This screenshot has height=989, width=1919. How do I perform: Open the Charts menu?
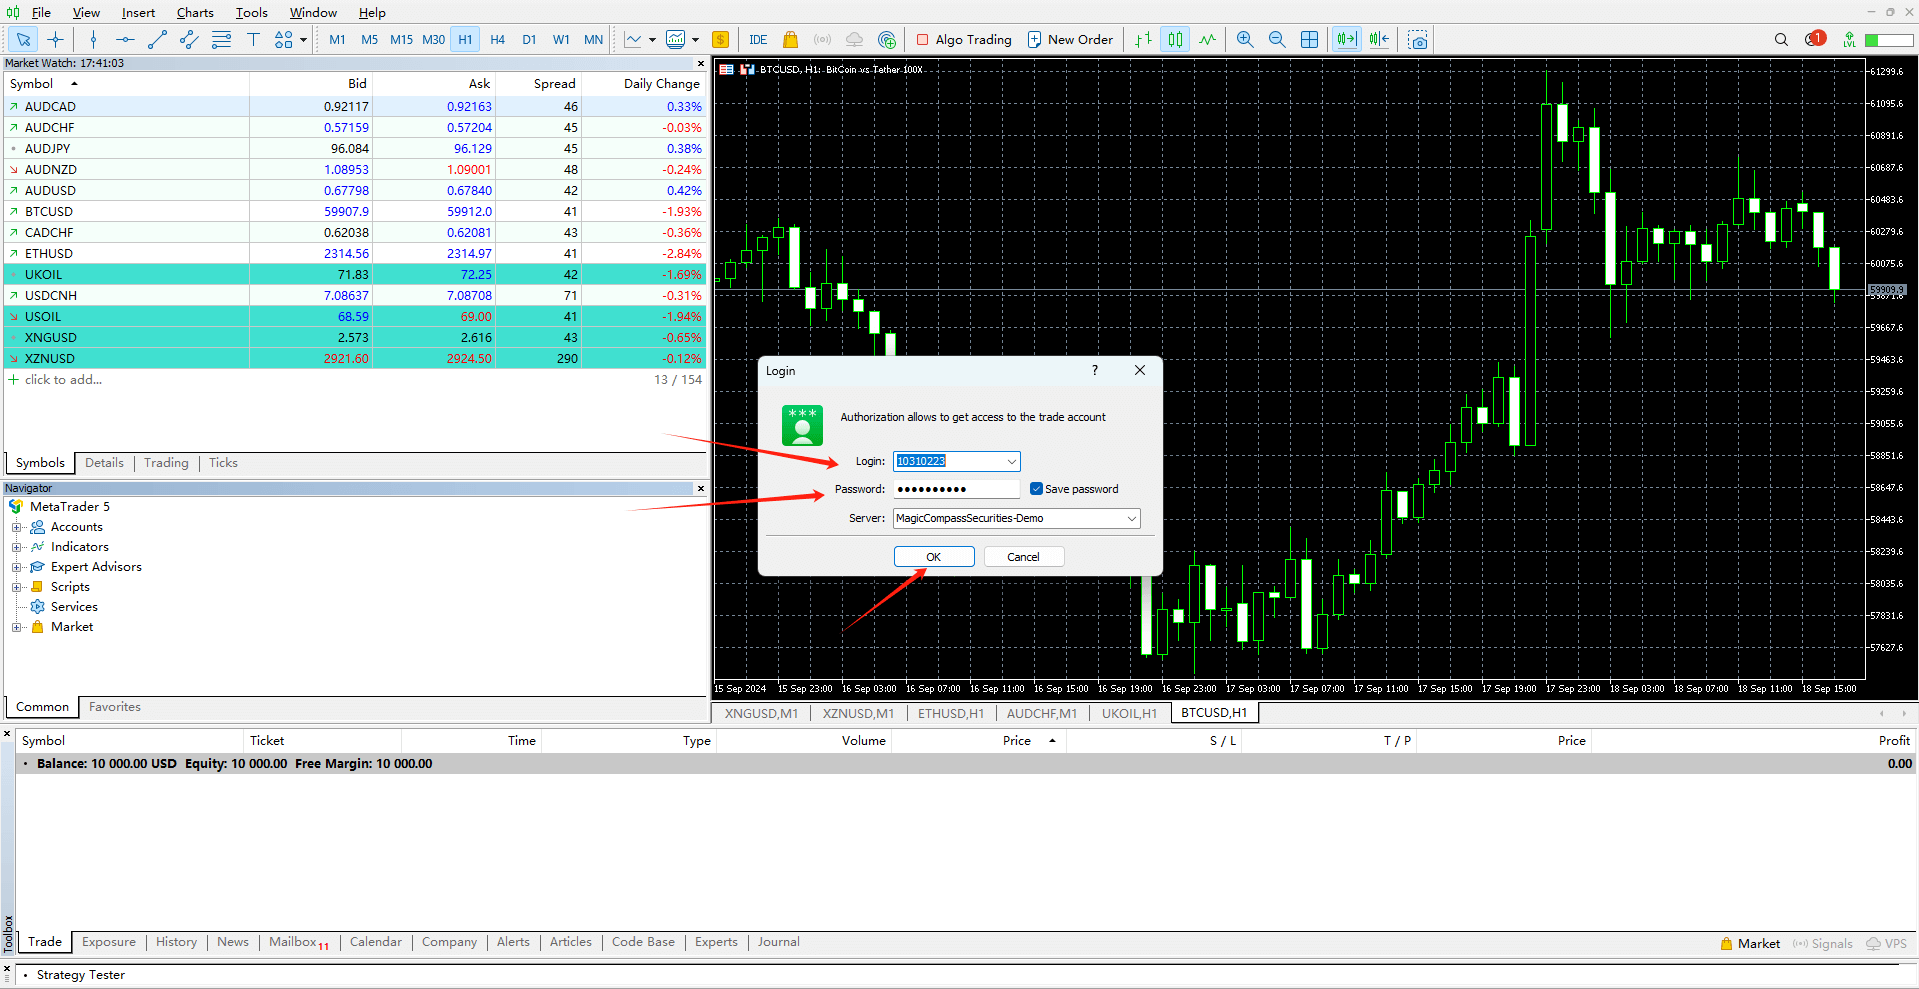(195, 12)
